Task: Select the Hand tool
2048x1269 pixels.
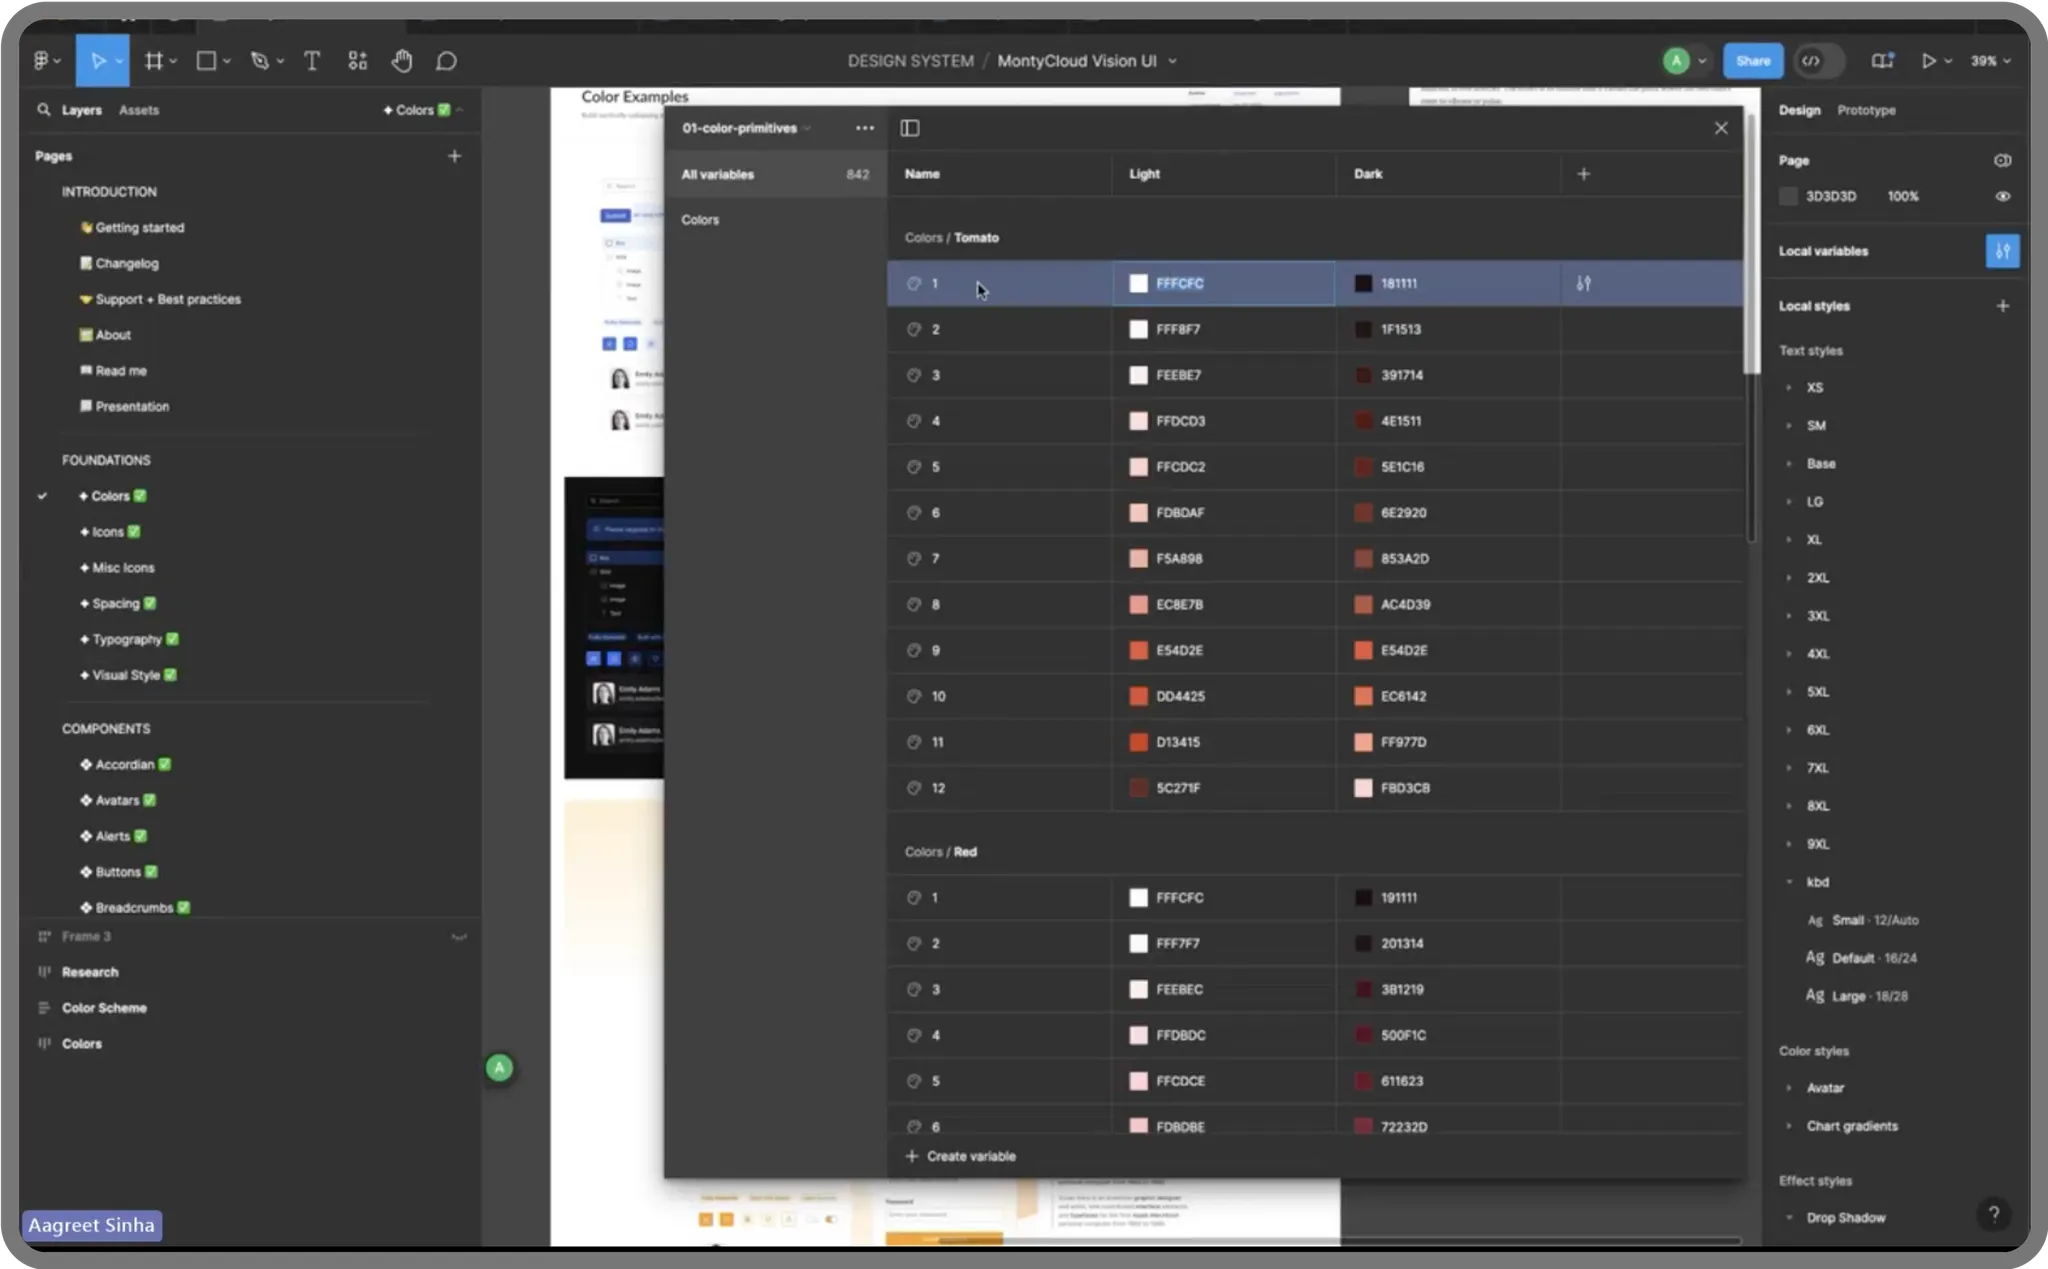Action: click(x=402, y=60)
